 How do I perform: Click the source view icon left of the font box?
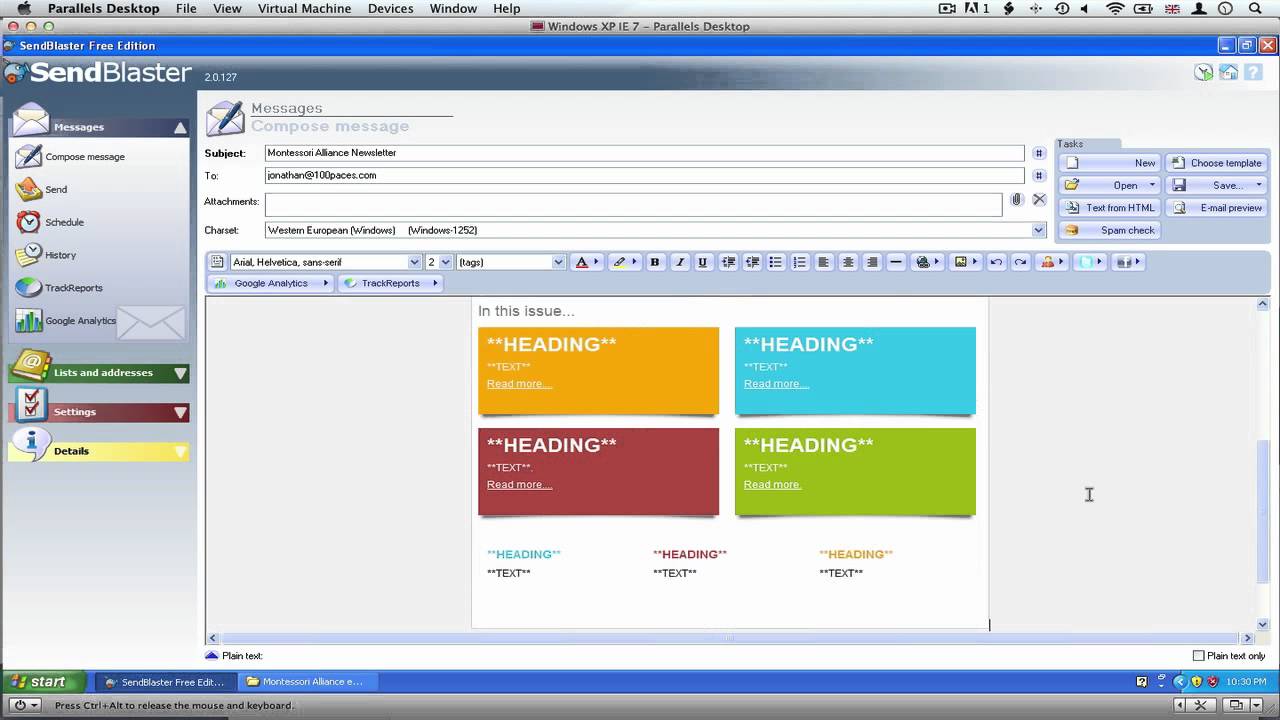(x=217, y=262)
